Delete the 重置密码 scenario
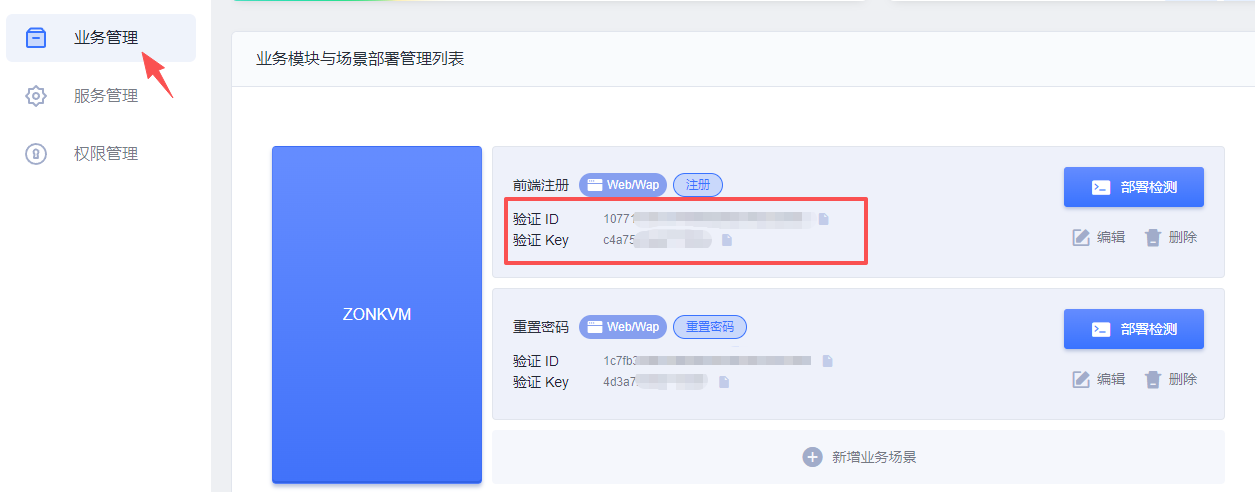 click(x=1171, y=379)
